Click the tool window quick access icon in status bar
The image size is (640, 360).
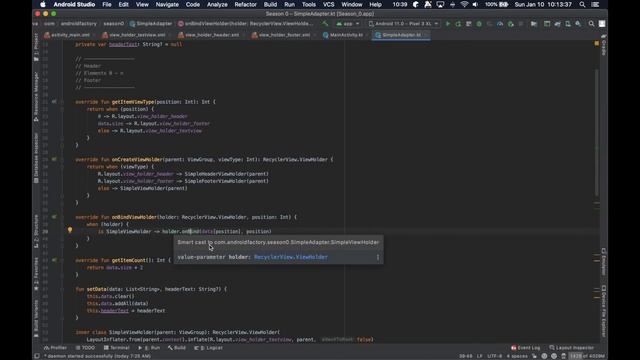(37, 356)
